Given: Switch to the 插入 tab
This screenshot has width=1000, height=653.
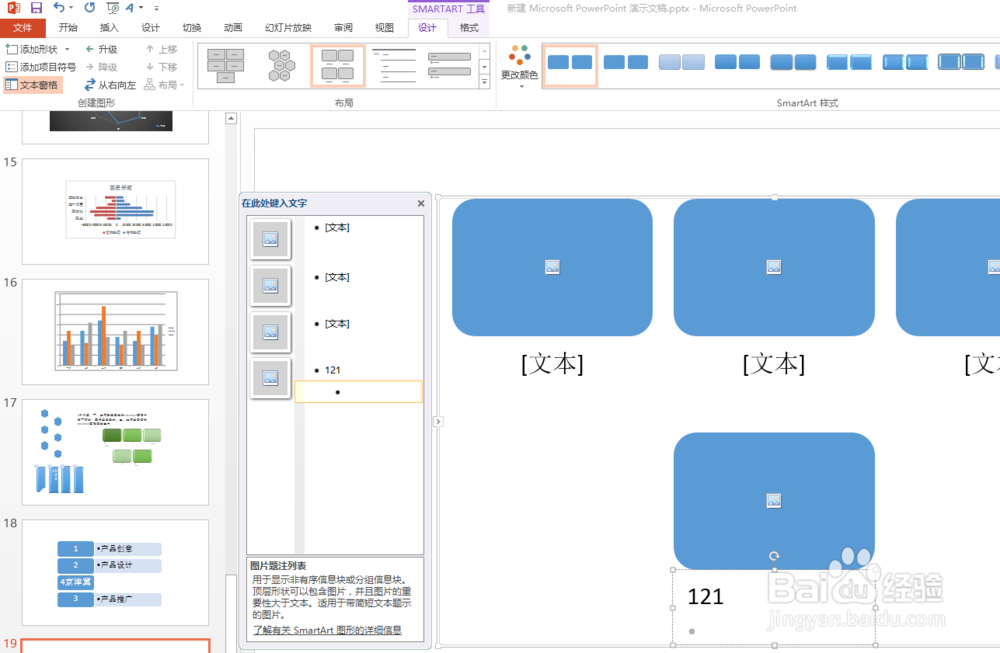Looking at the screenshot, I should click(109, 27).
